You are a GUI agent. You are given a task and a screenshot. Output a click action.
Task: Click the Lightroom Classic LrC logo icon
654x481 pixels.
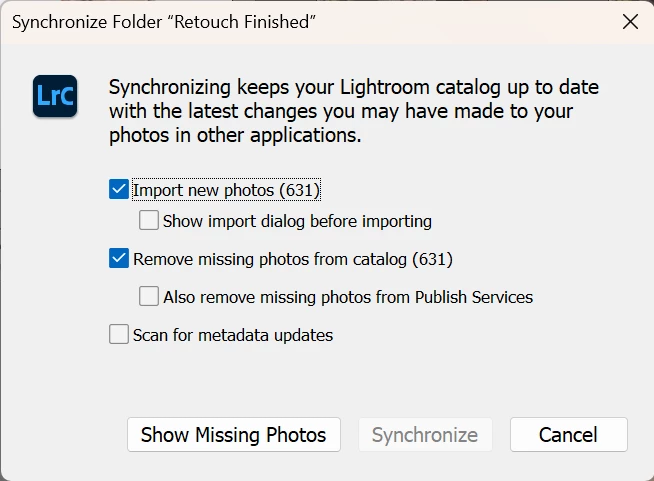(x=55, y=96)
